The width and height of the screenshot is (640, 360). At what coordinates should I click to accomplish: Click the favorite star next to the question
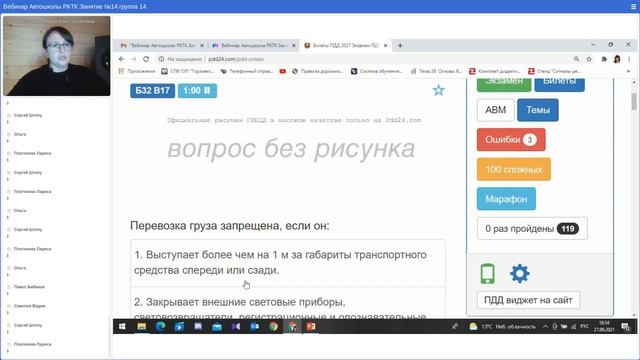(x=438, y=90)
